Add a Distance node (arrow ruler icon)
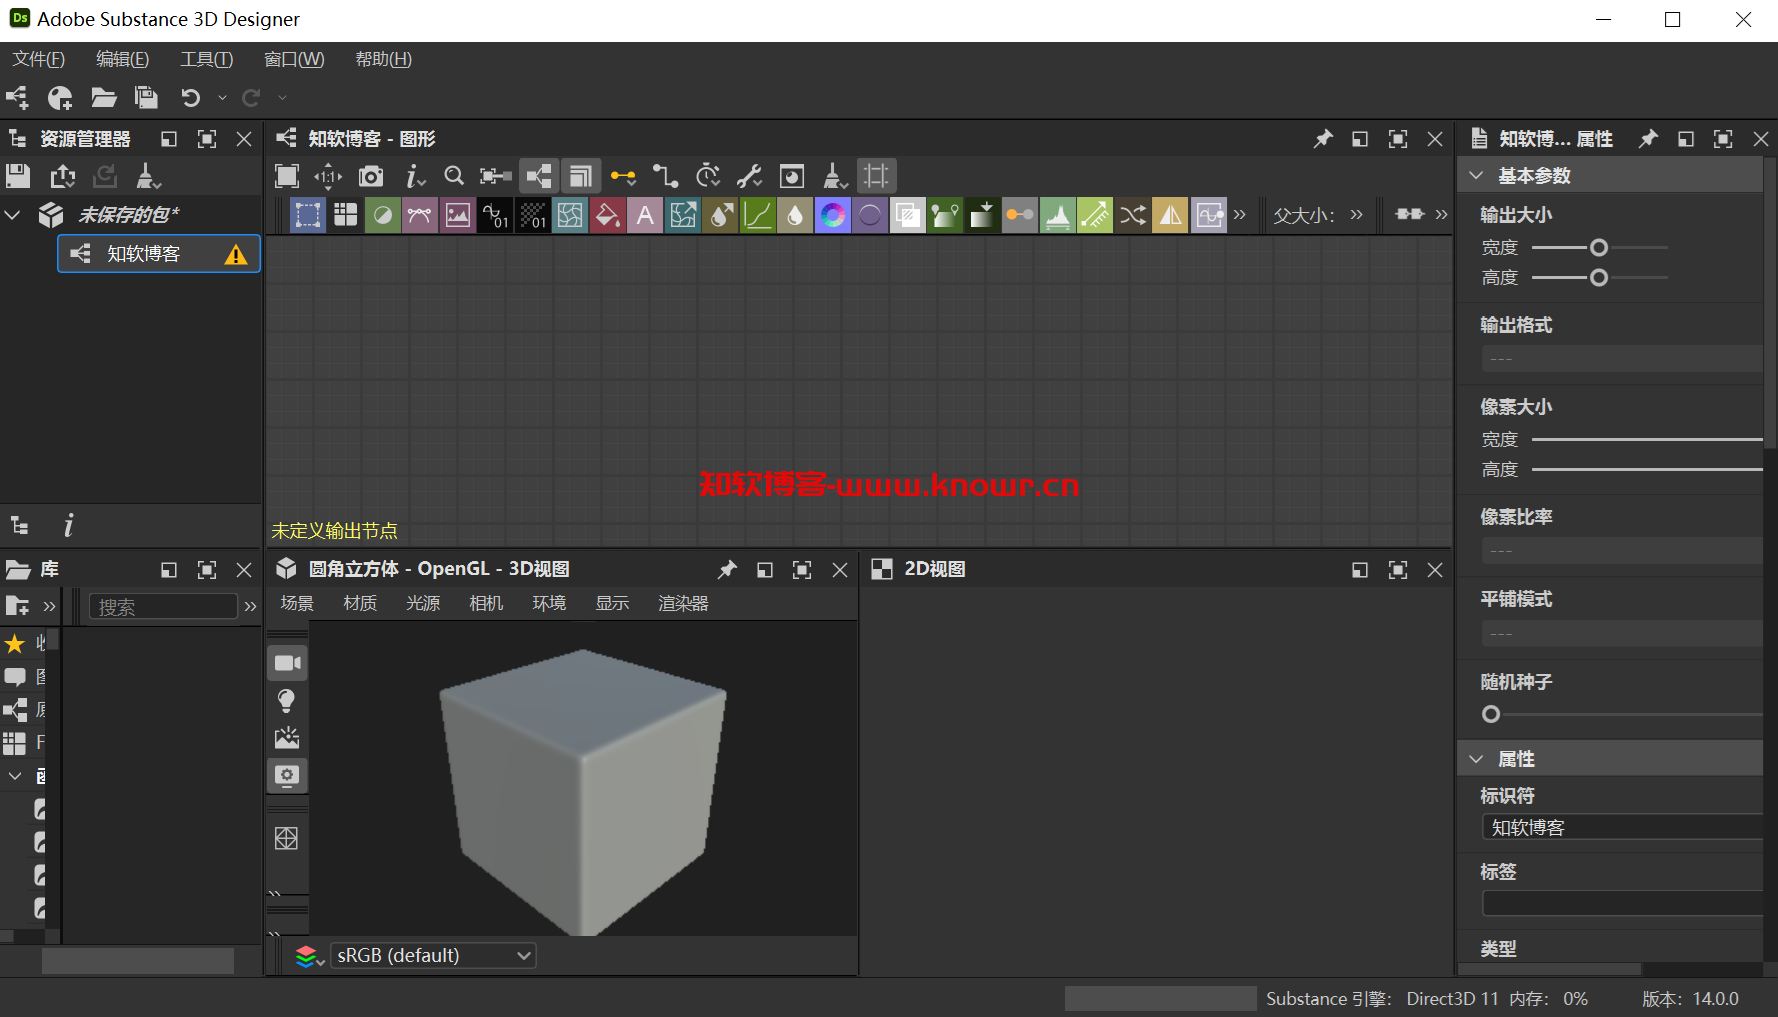 (x=1095, y=215)
